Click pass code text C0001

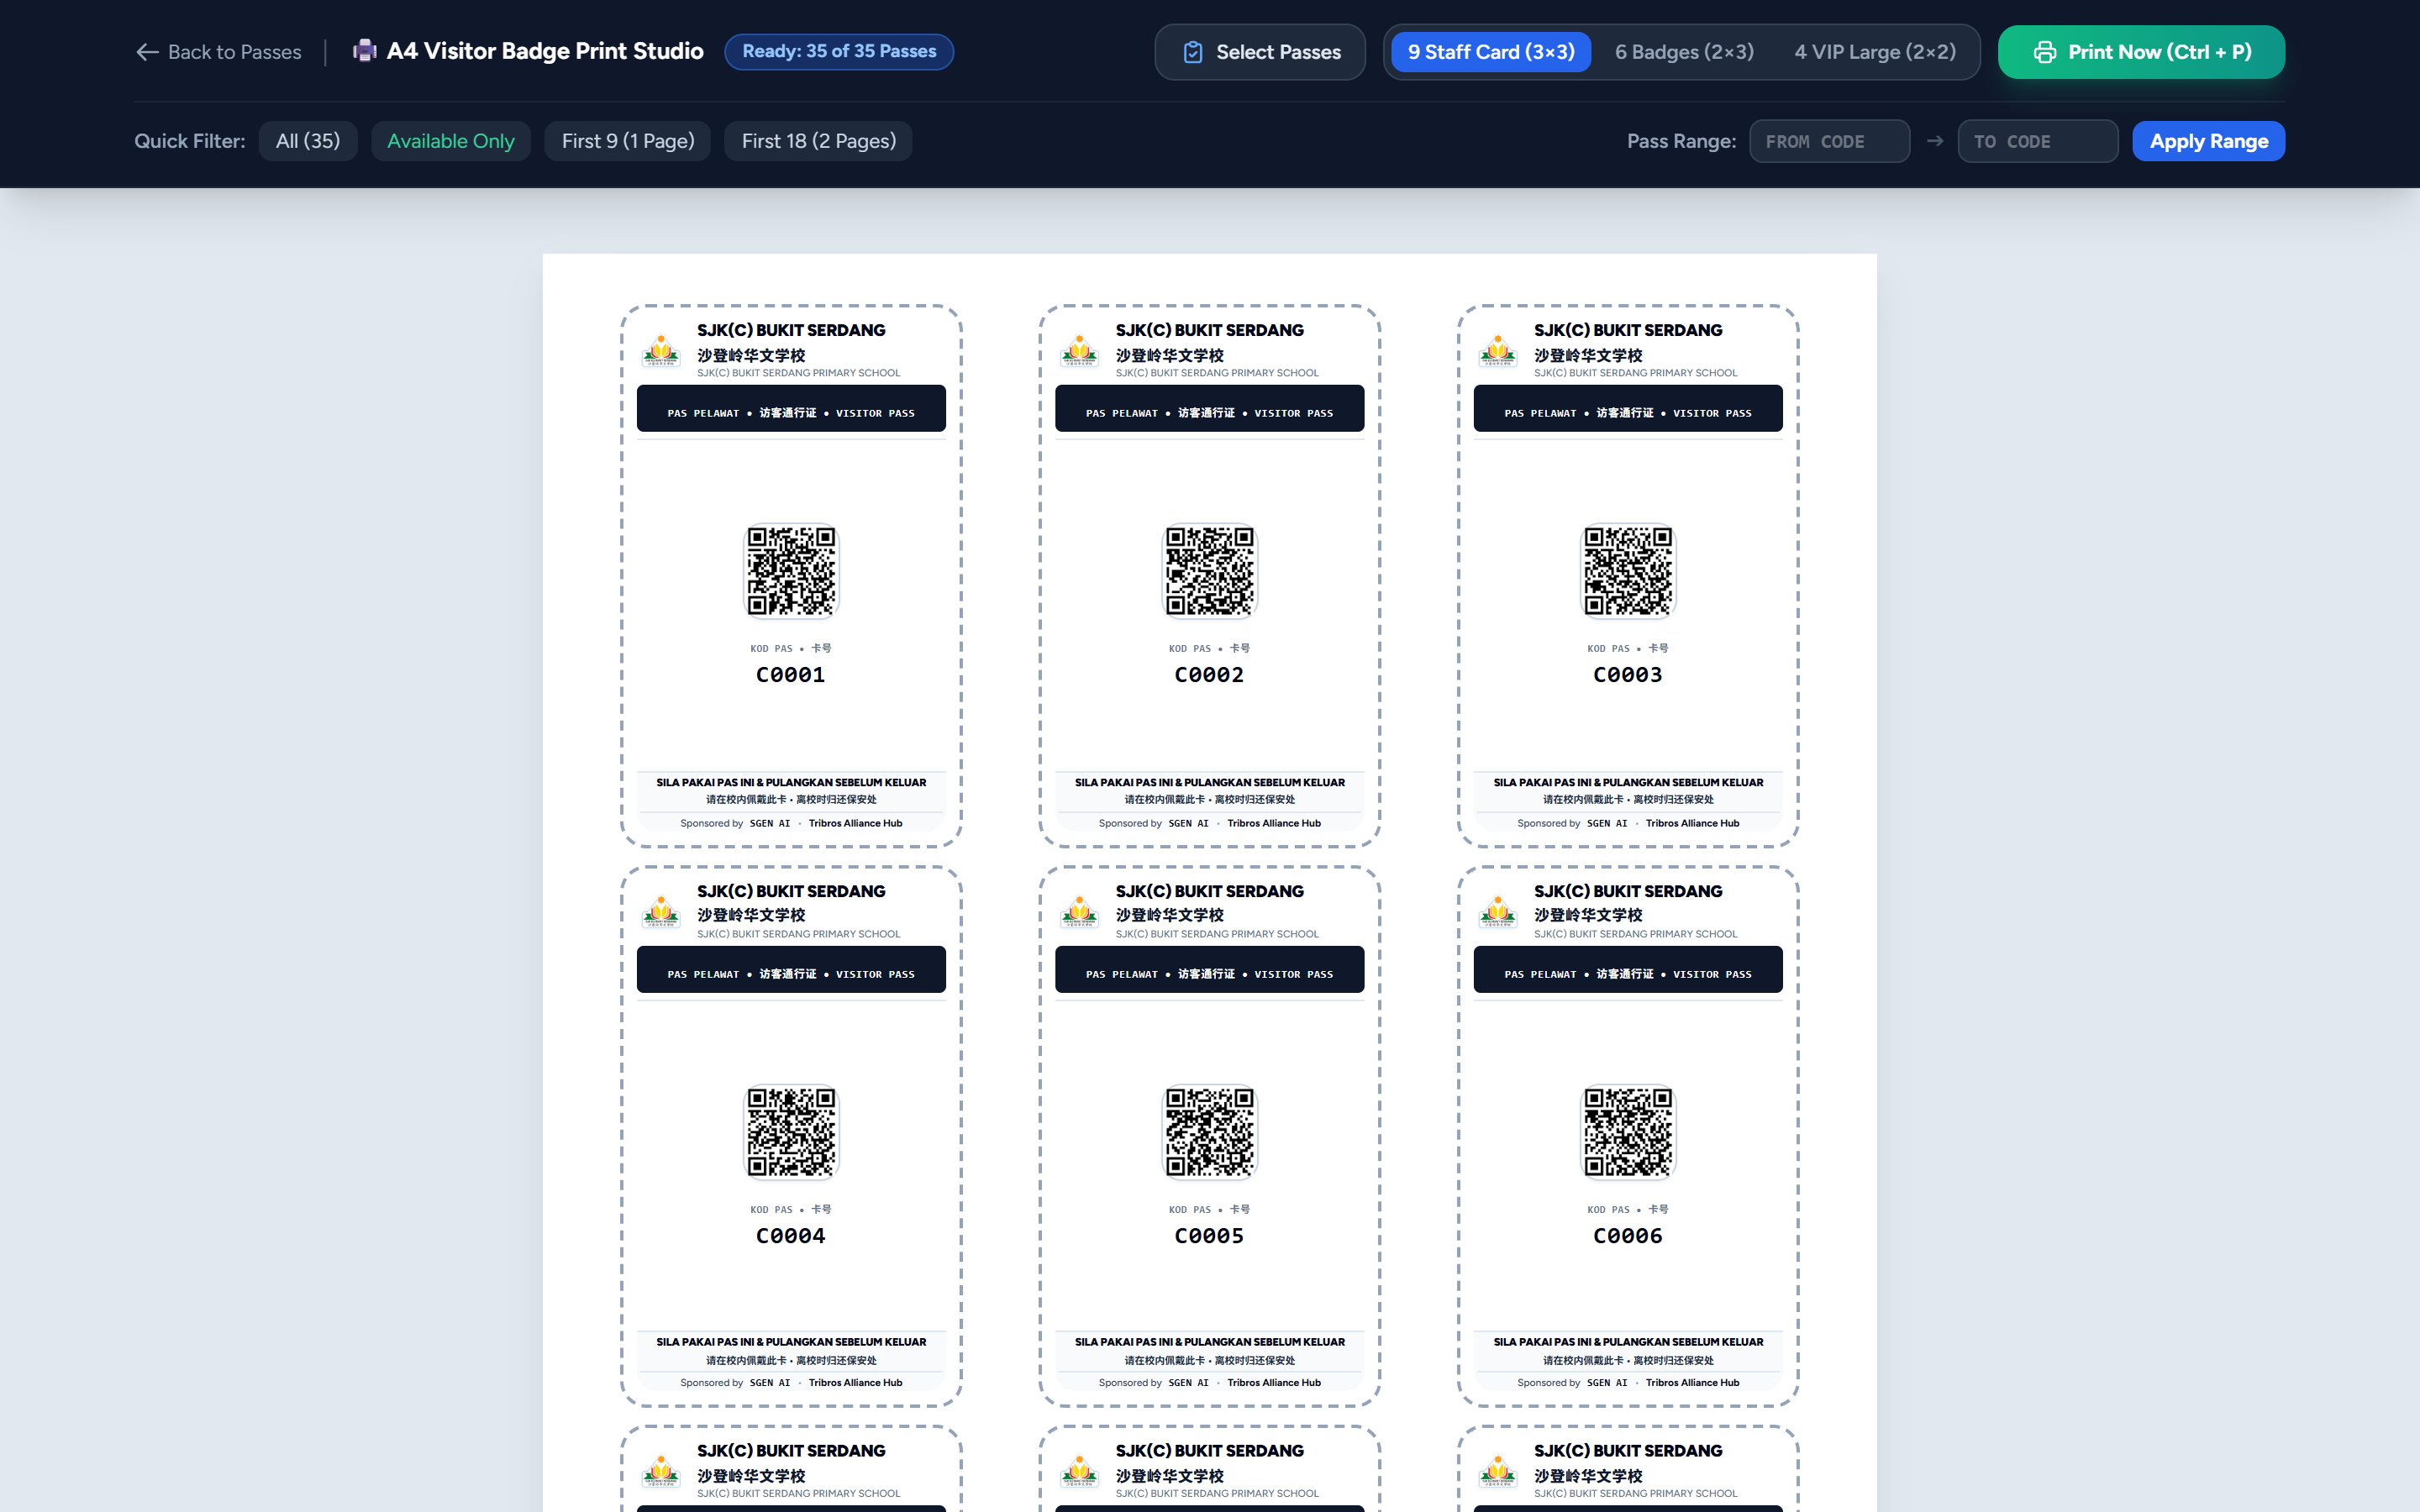[791, 675]
